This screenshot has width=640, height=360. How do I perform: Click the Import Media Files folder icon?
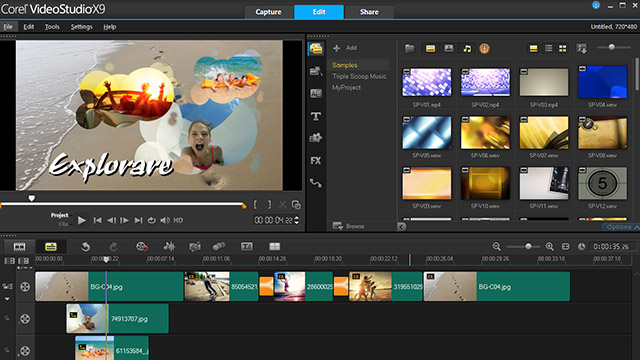tap(409, 49)
